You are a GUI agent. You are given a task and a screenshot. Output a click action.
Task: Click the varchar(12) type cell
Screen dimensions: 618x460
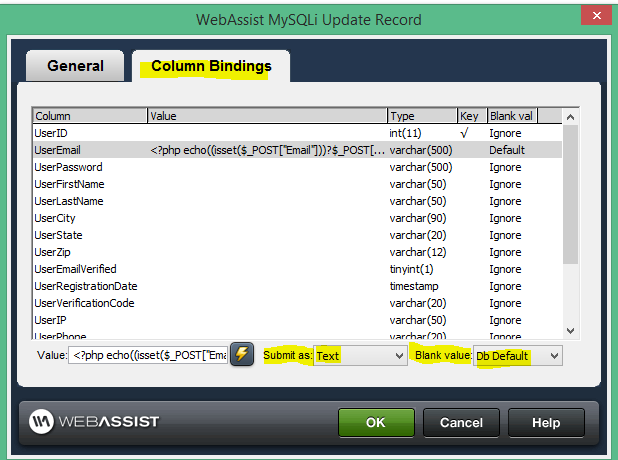pyautogui.click(x=418, y=252)
